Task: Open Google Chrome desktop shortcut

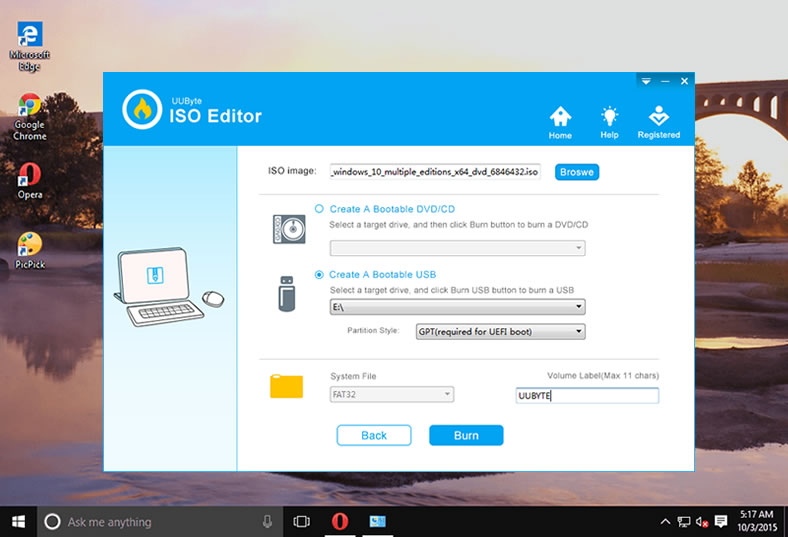Action: coord(29,107)
